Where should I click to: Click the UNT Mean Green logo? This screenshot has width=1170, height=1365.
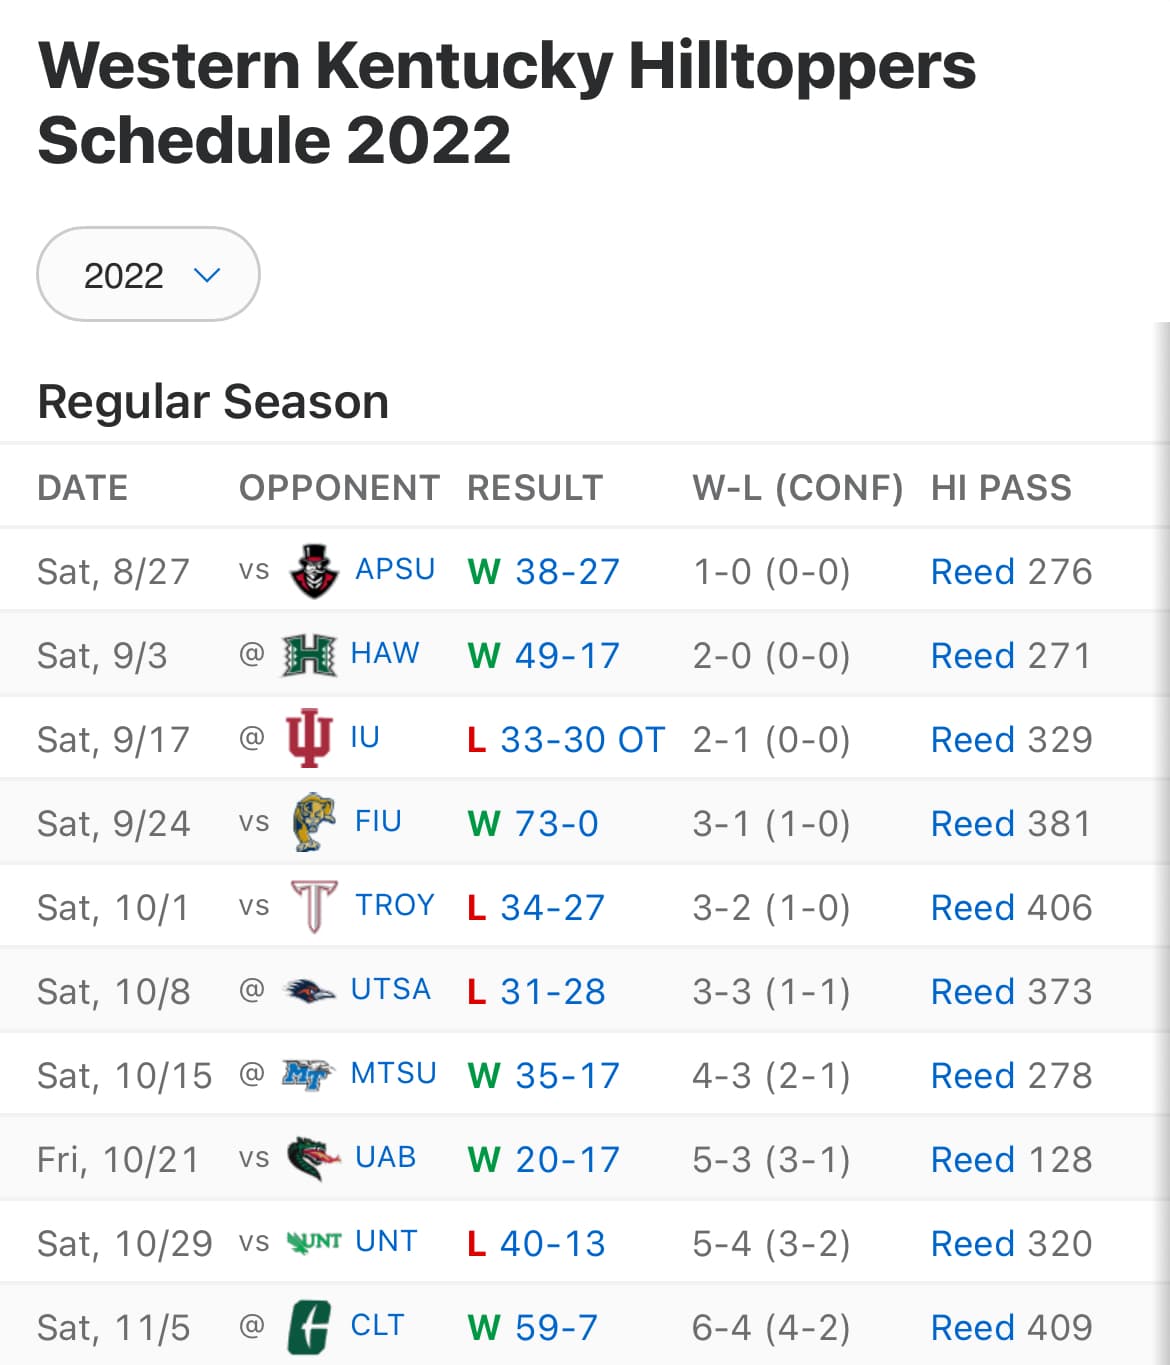(x=314, y=1243)
